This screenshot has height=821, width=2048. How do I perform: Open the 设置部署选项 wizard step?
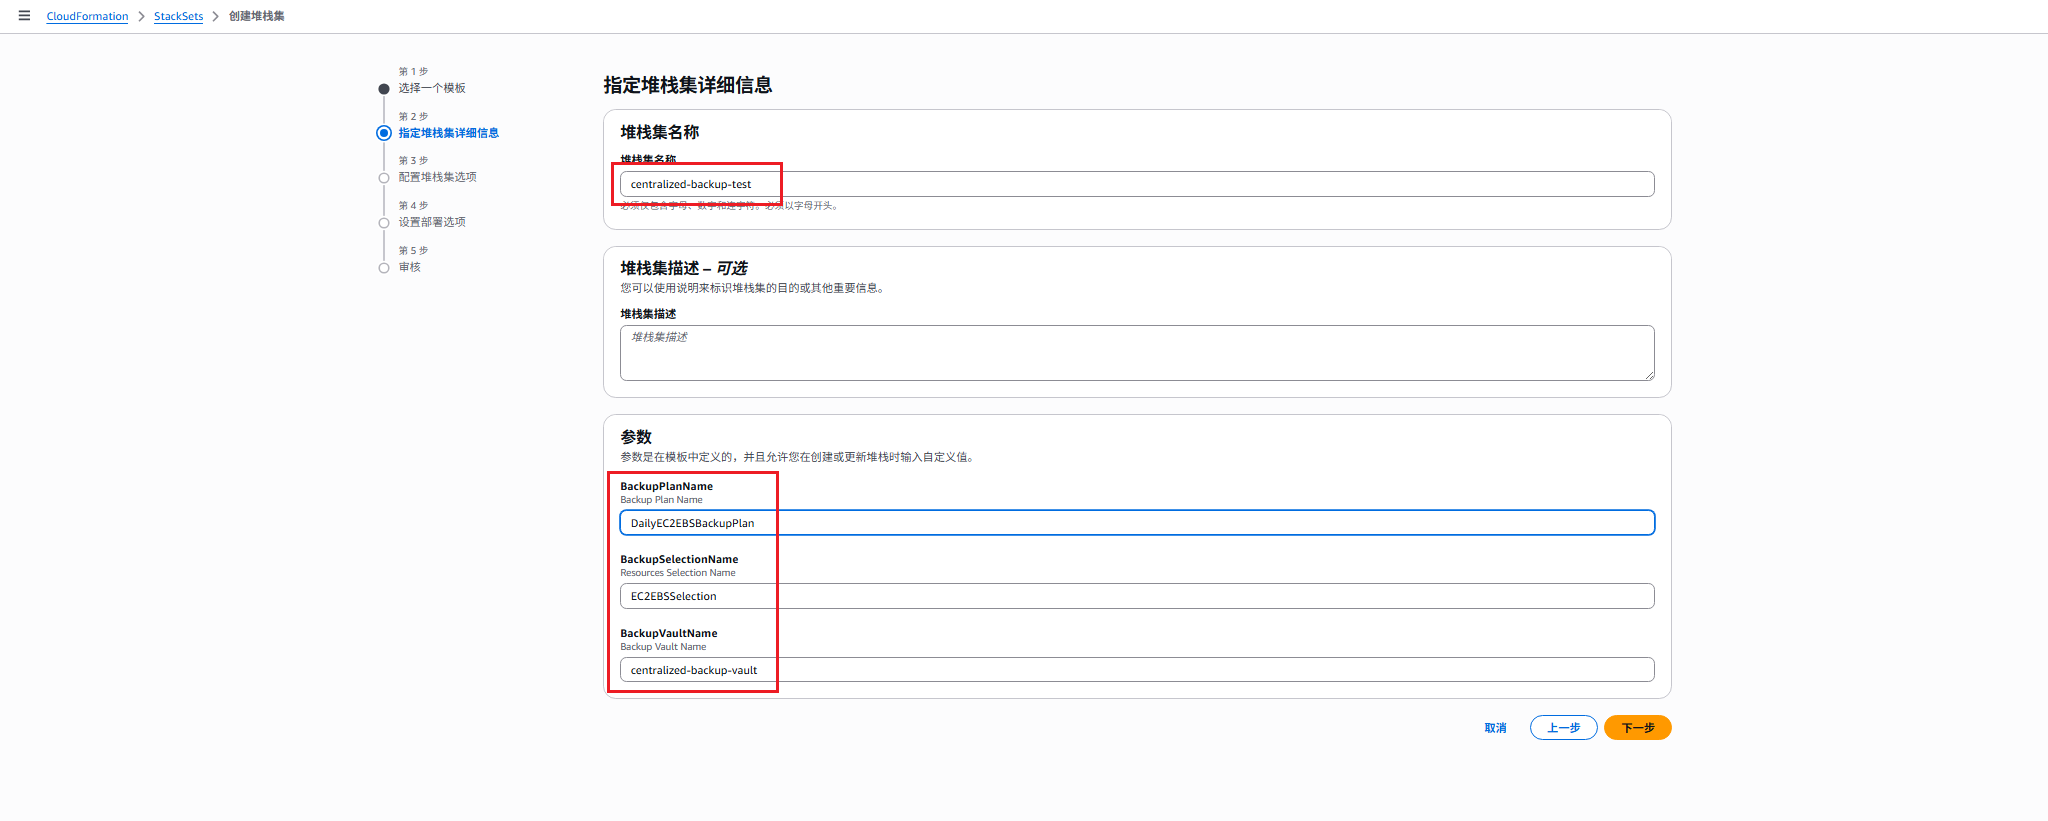pyautogui.click(x=432, y=222)
